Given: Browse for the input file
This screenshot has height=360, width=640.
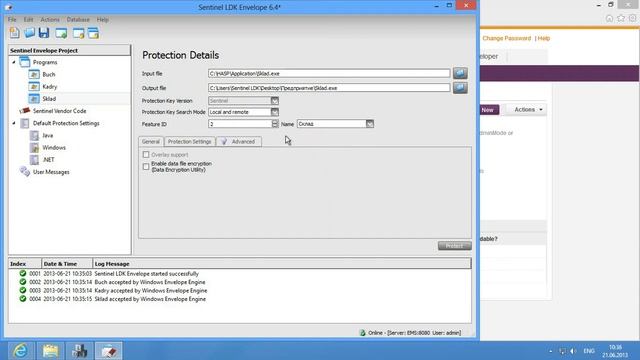Looking at the screenshot, I should (460, 73).
